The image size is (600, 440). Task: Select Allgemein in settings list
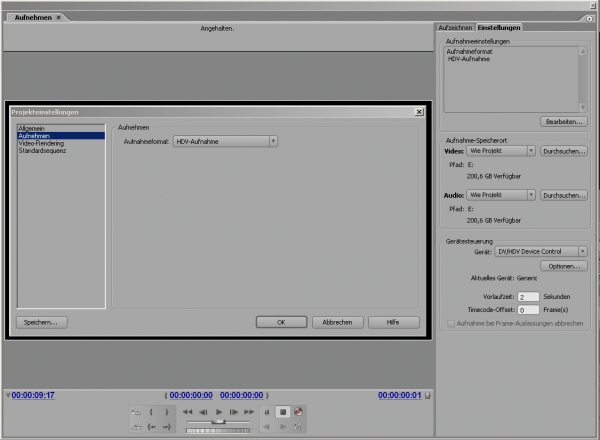tap(32, 129)
